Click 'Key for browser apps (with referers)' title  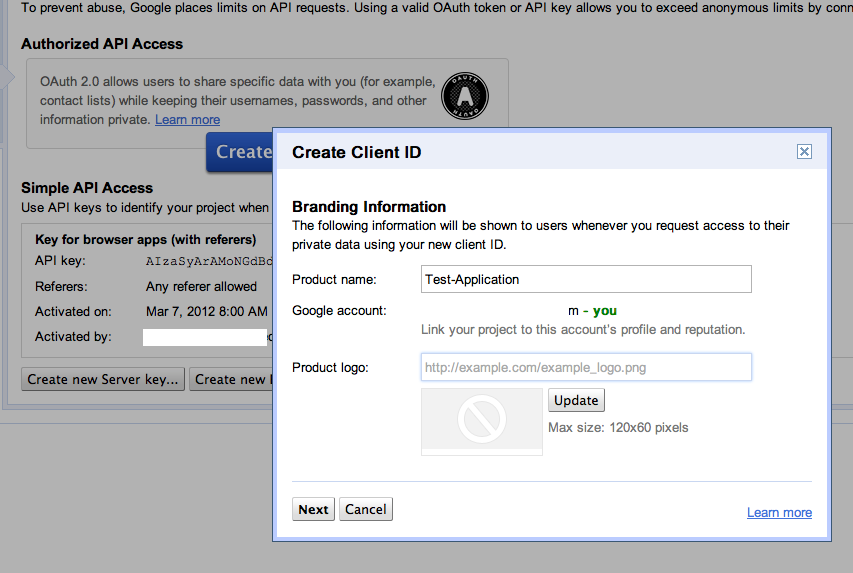point(146,239)
